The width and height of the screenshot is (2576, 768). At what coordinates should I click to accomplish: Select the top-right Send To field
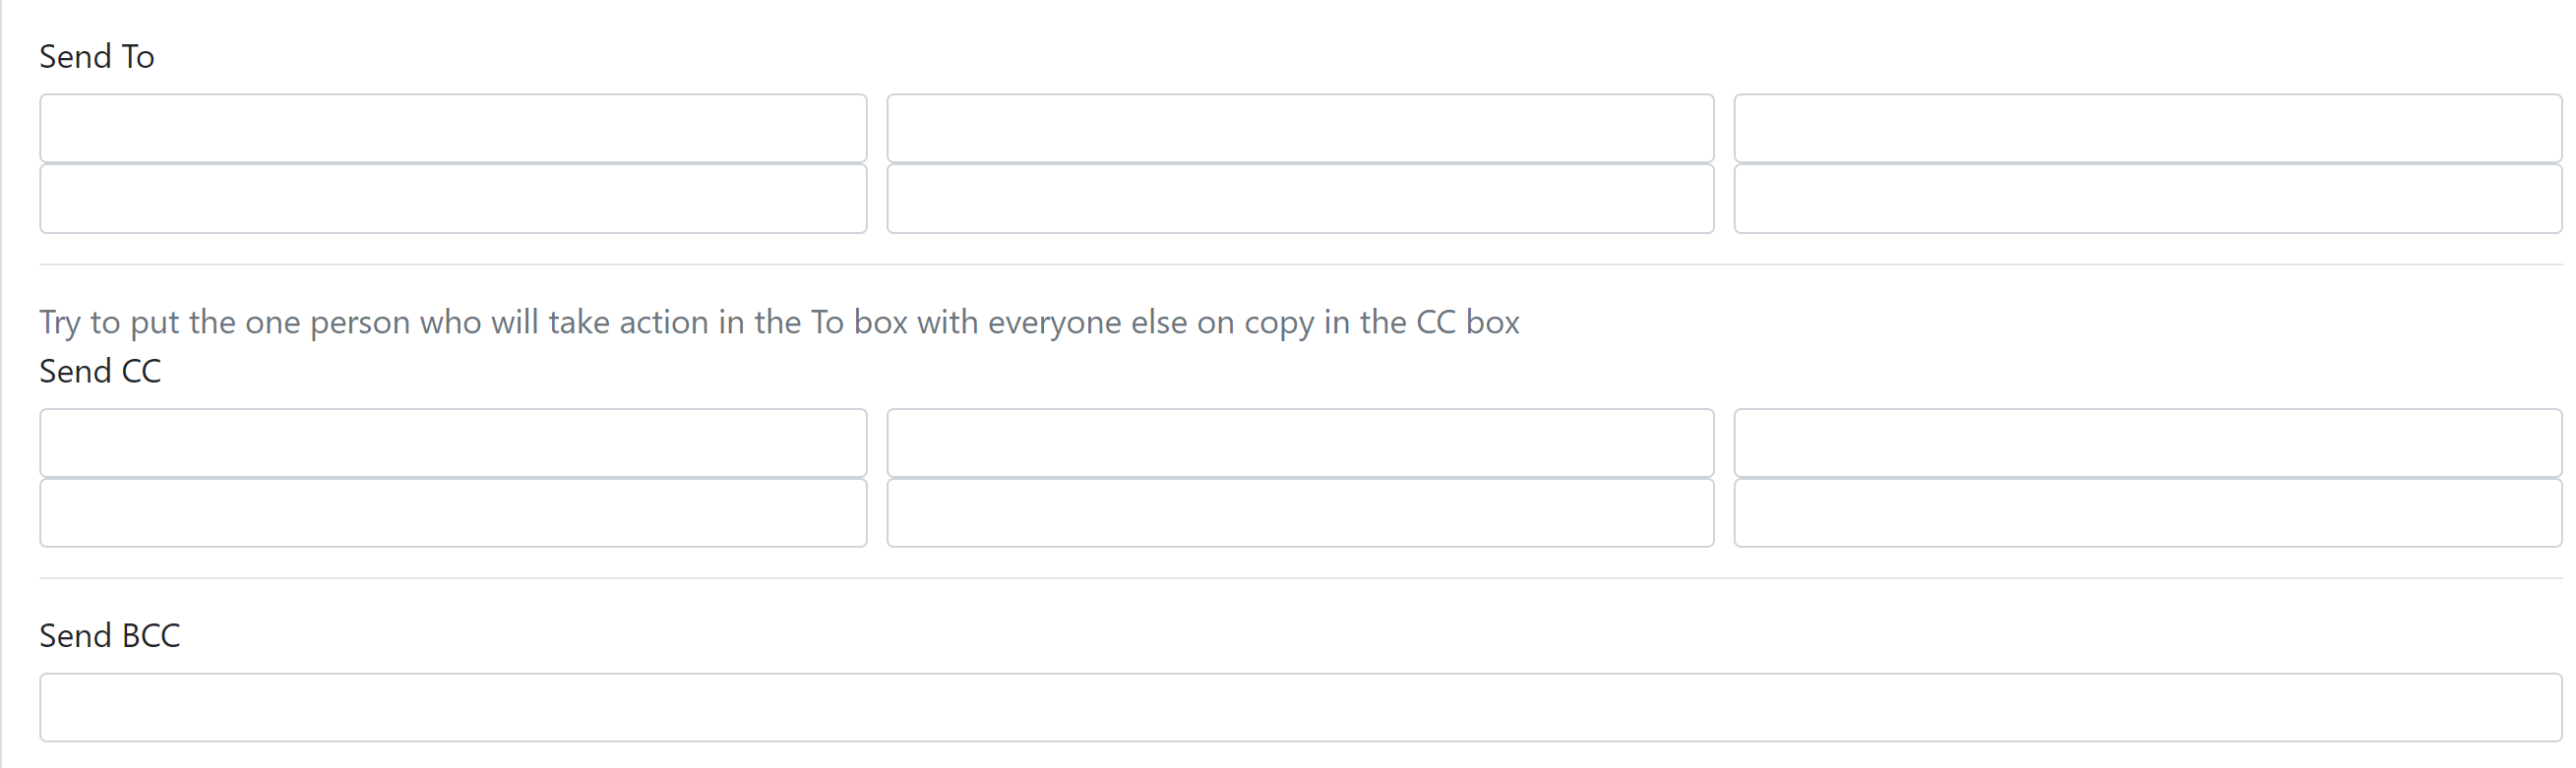(2147, 128)
